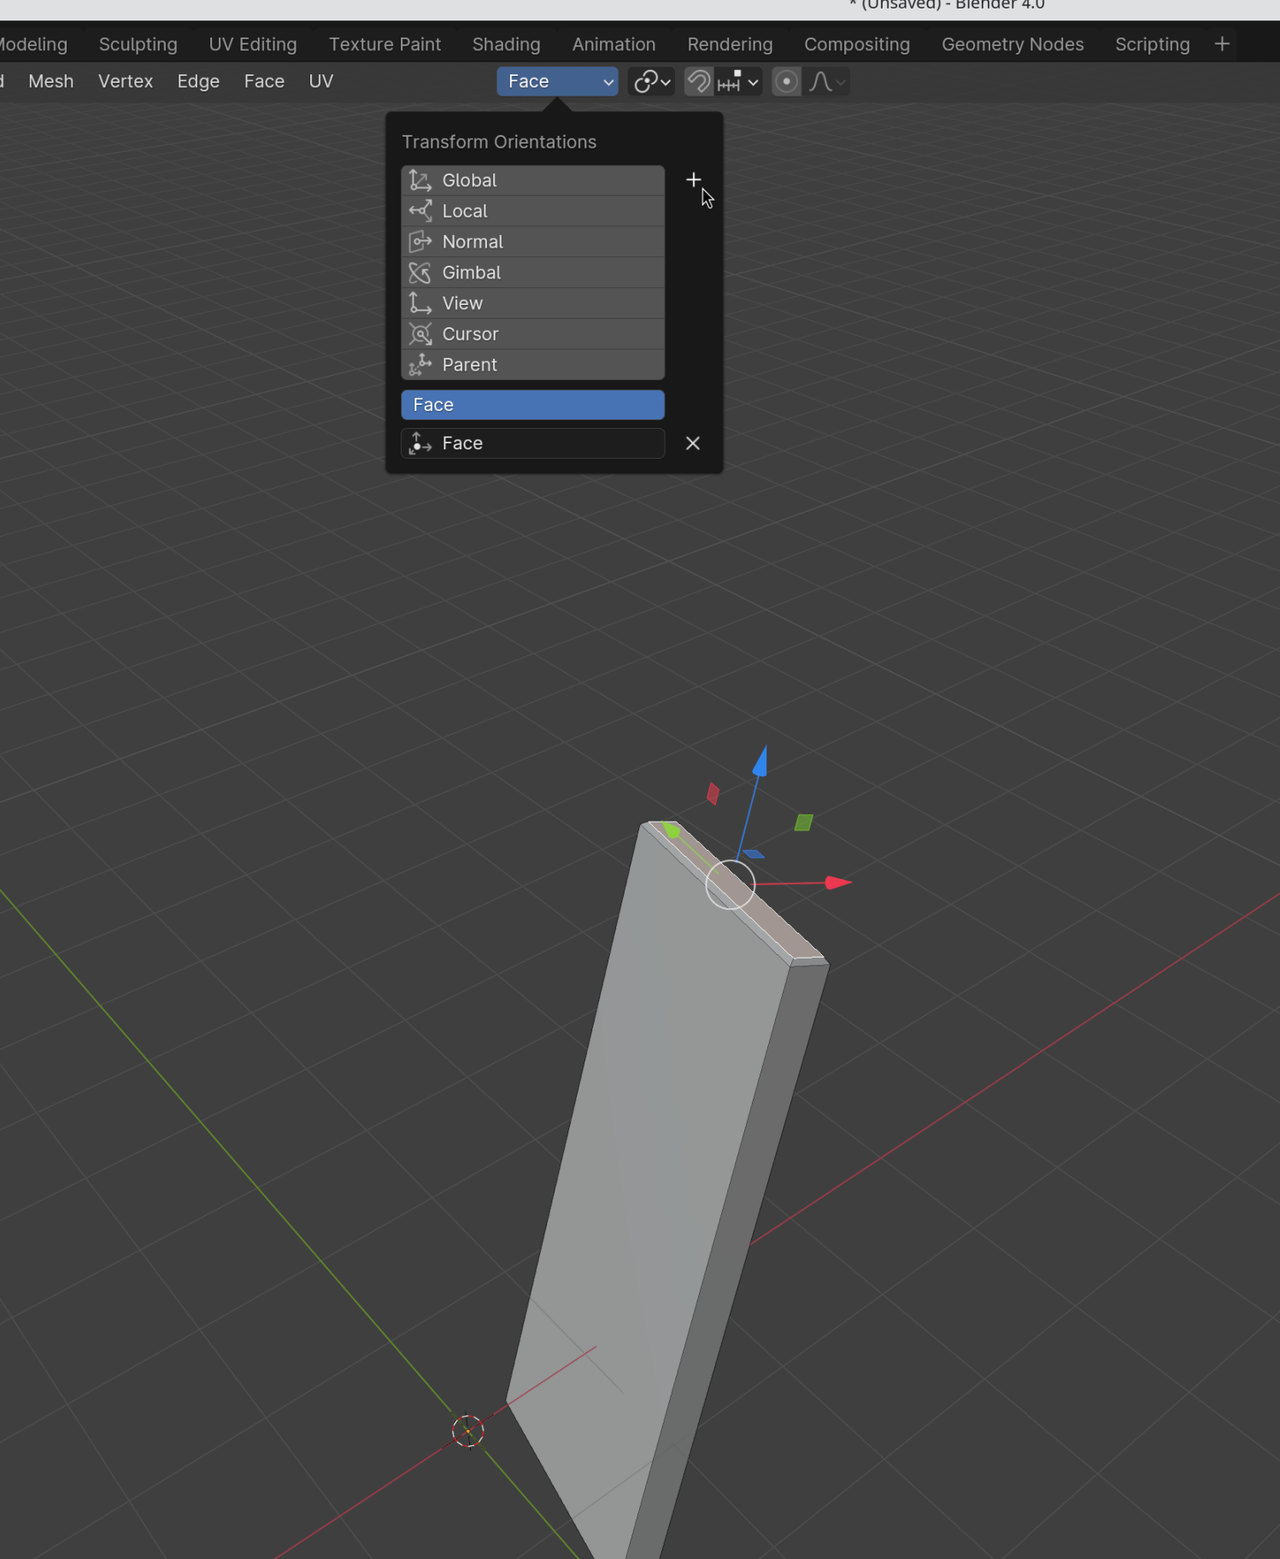Screen dimensions: 1280x1559
Task: Choose the Gimbal transform orientation
Action: [533, 273]
